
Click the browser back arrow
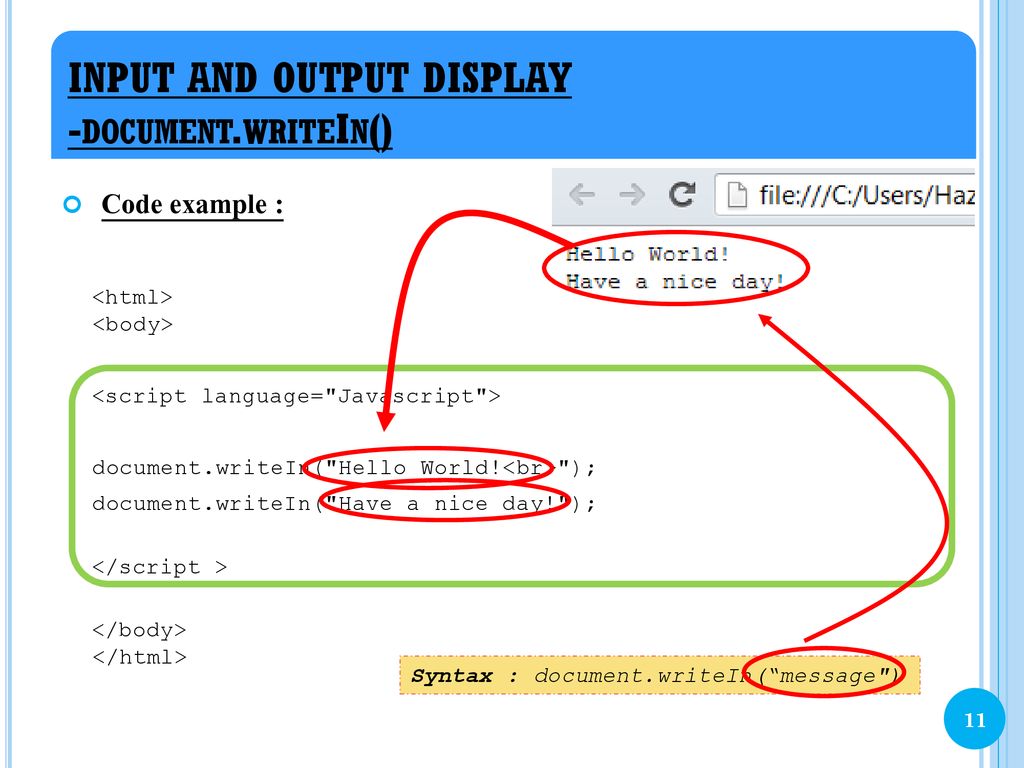click(581, 195)
